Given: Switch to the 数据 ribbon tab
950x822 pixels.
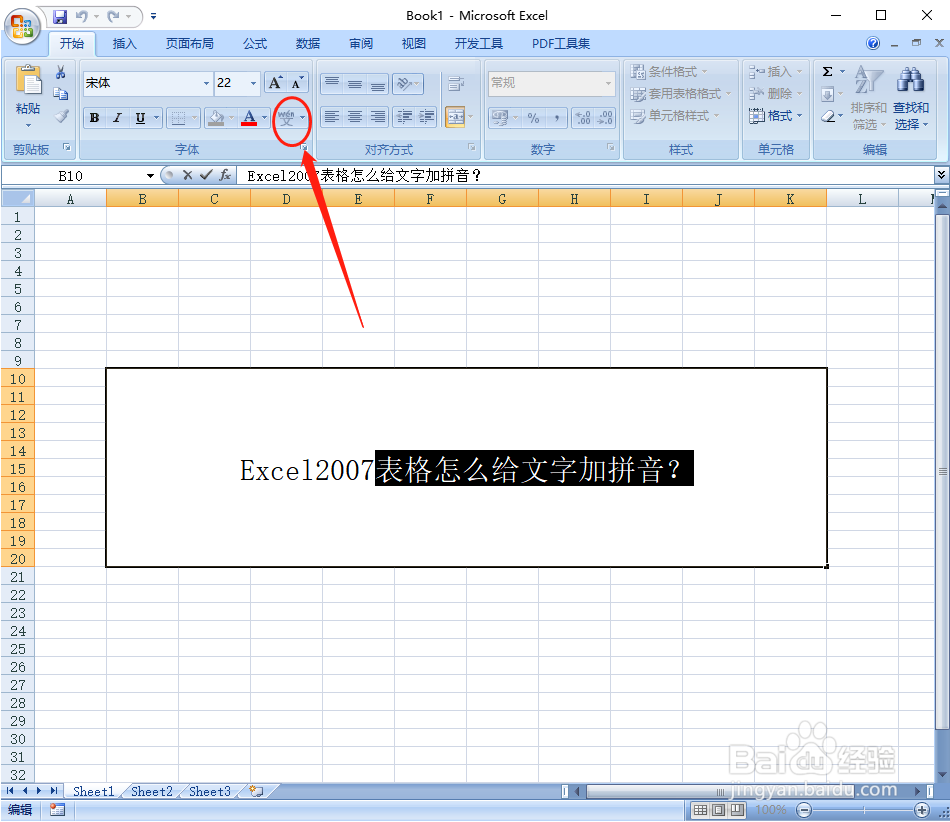Looking at the screenshot, I should (x=308, y=44).
